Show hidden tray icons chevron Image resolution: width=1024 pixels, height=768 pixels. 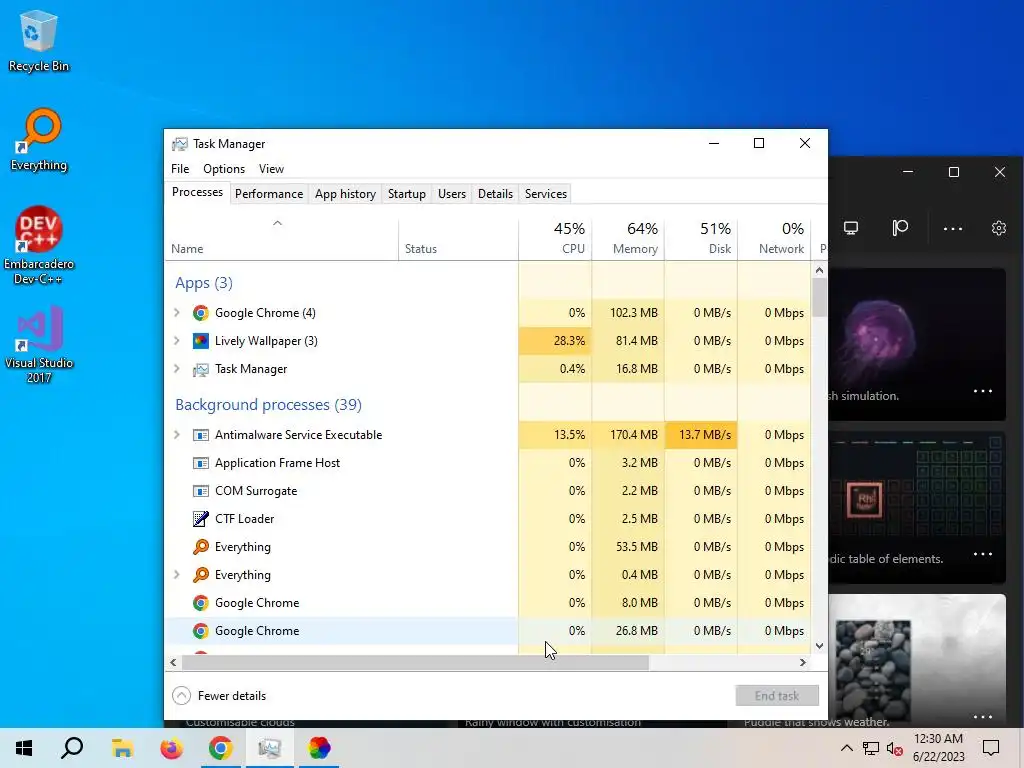click(x=846, y=748)
